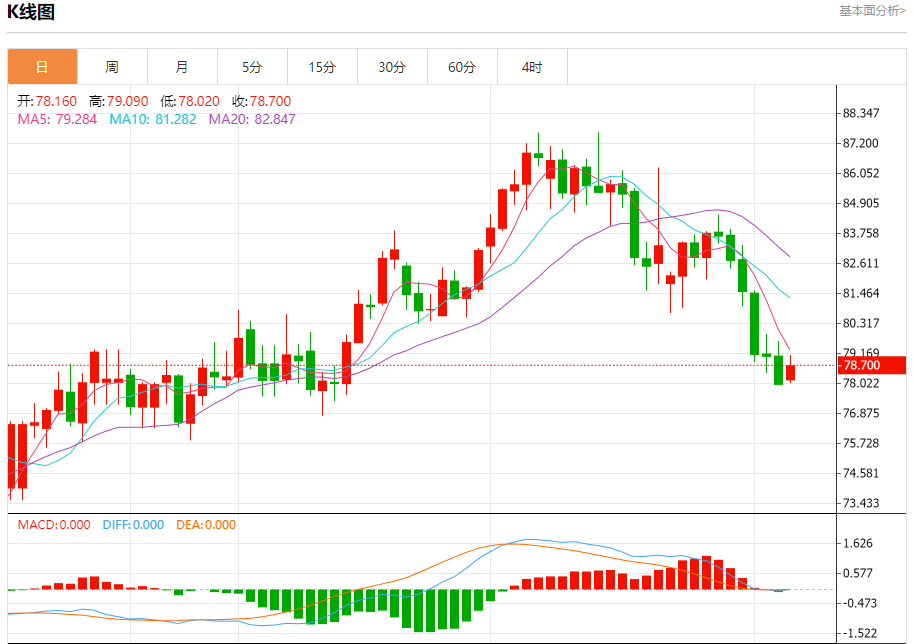
Task: Click the last red candlestick on the chart
Action: point(790,373)
